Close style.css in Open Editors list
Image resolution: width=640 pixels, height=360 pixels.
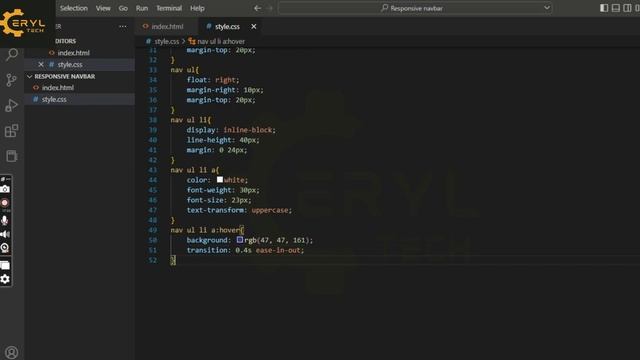pos(41,64)
